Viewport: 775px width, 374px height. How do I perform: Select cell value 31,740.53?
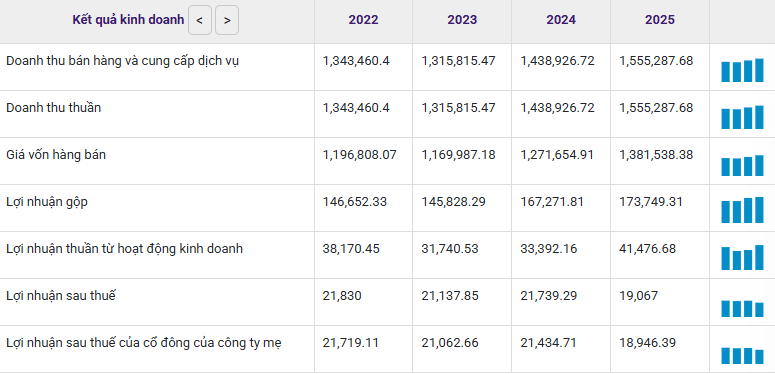450,249
